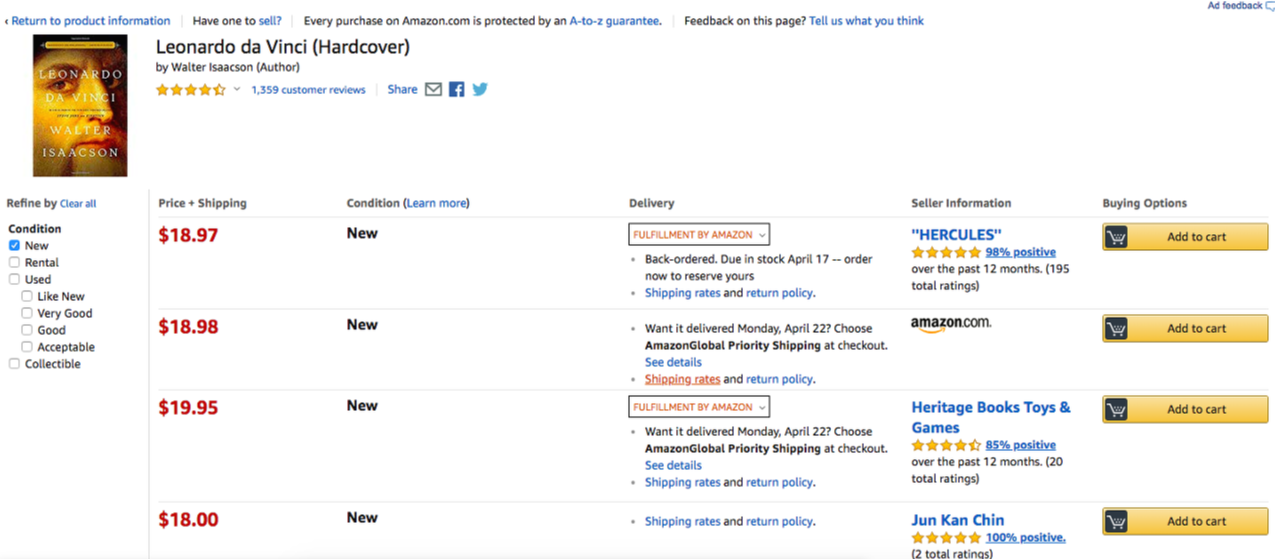Return to product information link
The width and height of the screenshot is (1275, 559).
pos(90,20)
